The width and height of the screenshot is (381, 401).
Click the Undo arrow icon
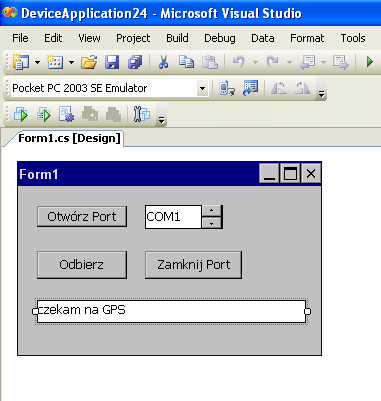pos(239,62)
